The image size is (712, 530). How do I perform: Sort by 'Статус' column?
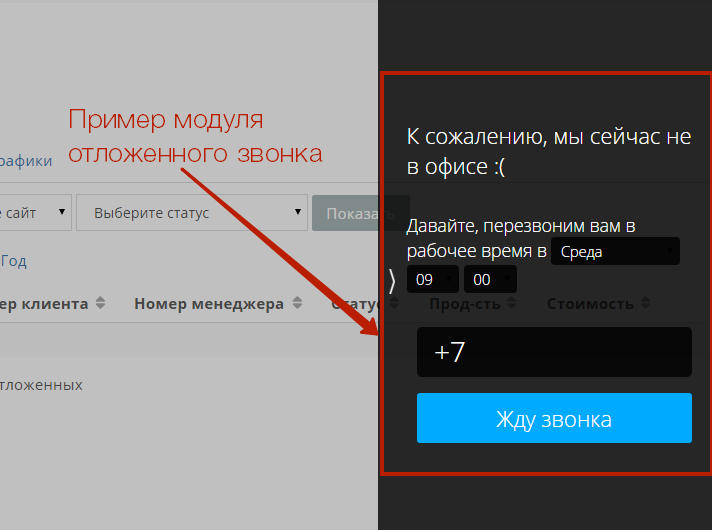click(365, 303)
